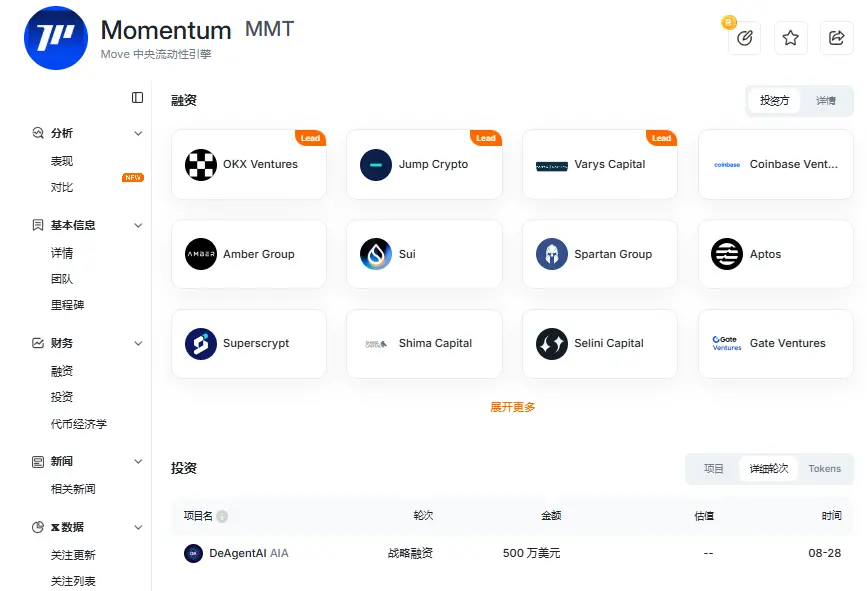Image resolution: width=867 pixels, height=591 pixels.
Task: Collapse the 分析 sidebar section
Action: coord(138,133)
